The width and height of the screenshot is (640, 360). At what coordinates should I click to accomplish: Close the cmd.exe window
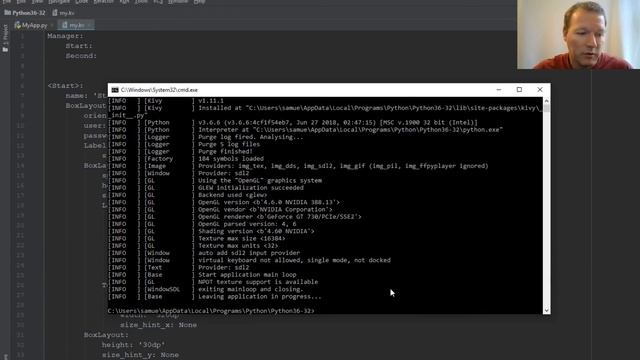tap(540, 90)
